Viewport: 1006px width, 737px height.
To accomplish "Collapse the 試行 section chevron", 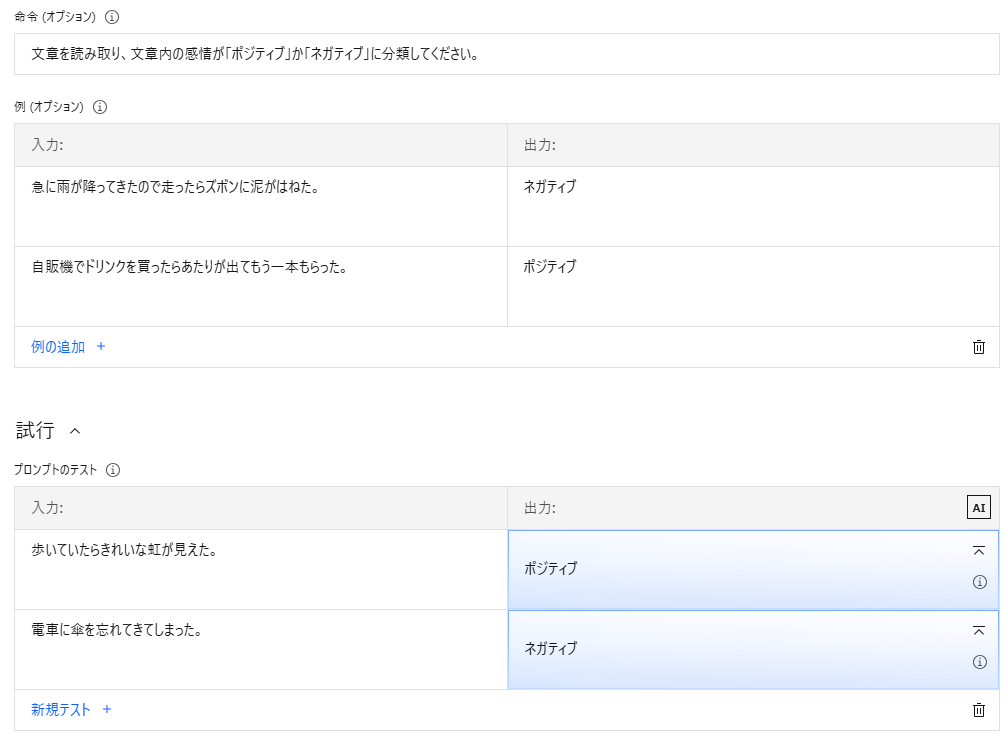I will tap(75, 431).
